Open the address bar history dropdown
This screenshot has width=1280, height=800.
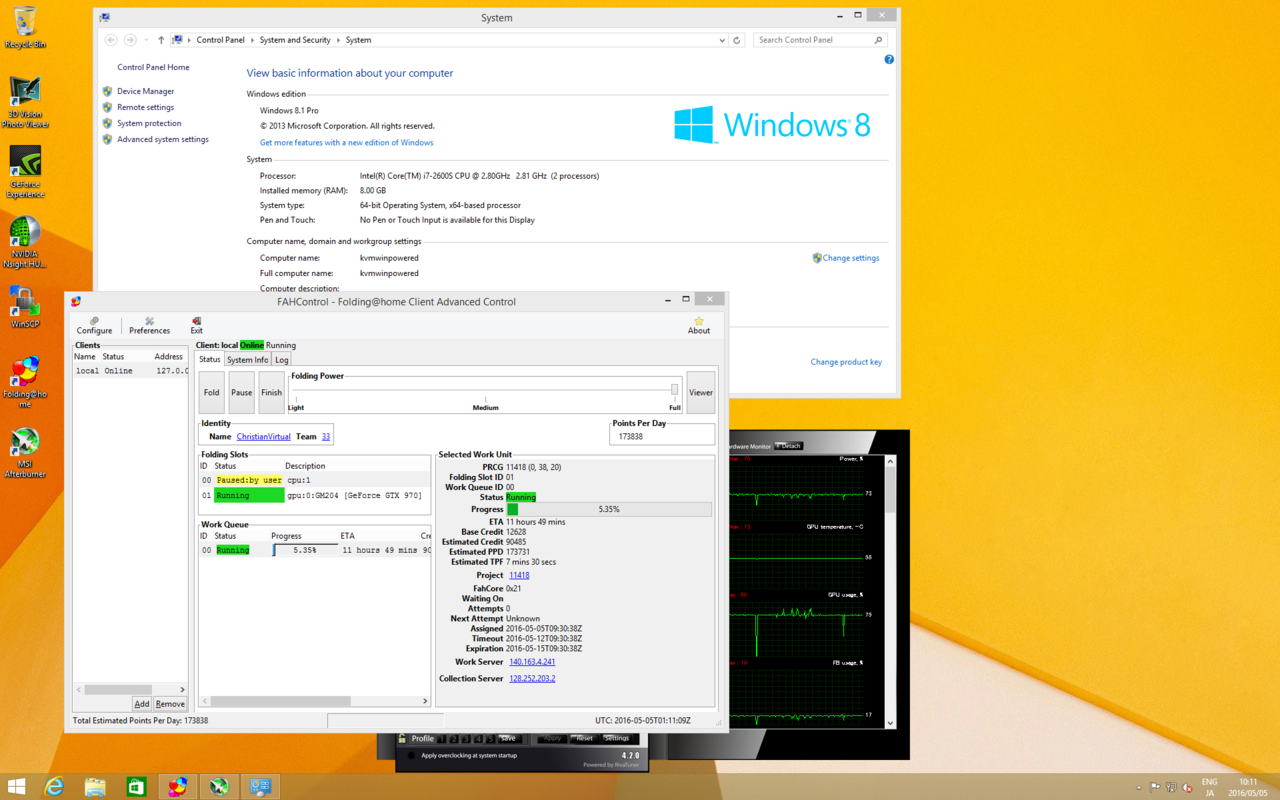click(x=722, y=40)
